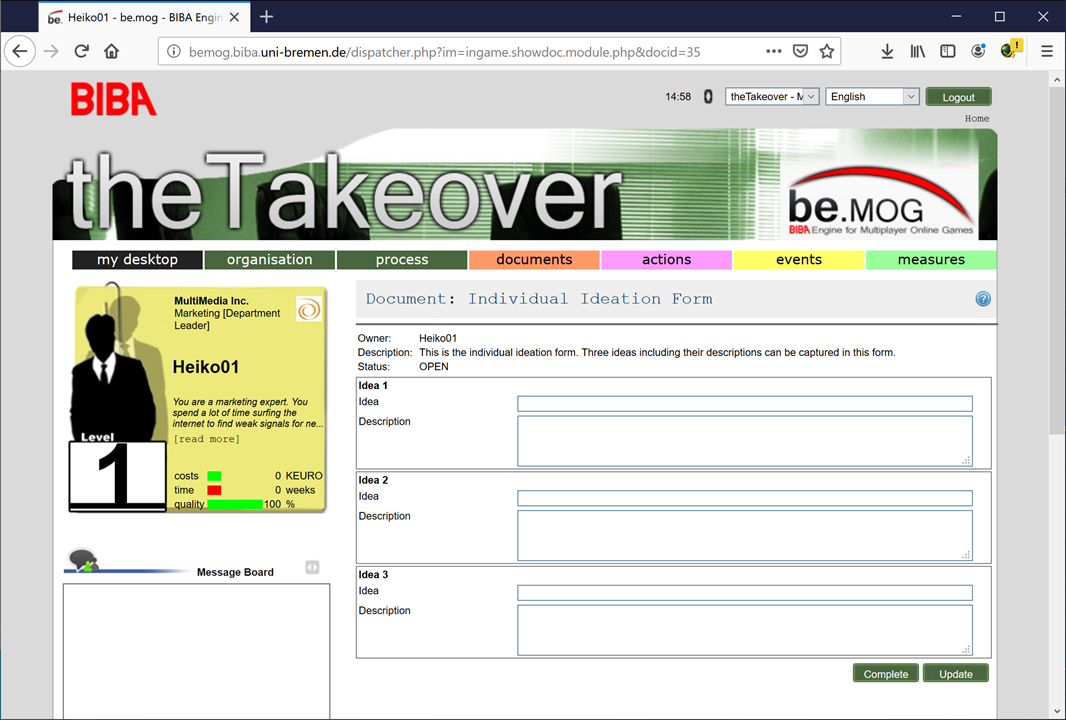The width and height of the screenshot is (1066, 720).
Task: Open the measures tab
Action: tap(931, 260)
